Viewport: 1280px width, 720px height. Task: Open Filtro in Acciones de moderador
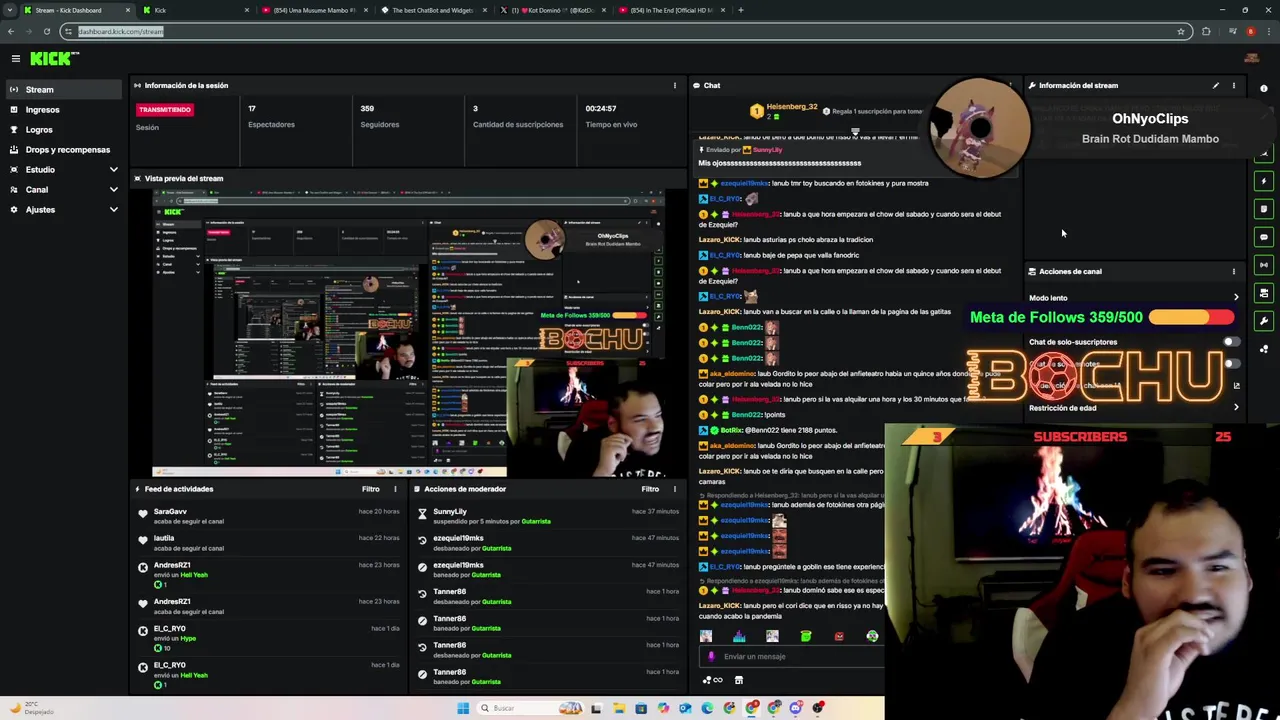[650, 489]
